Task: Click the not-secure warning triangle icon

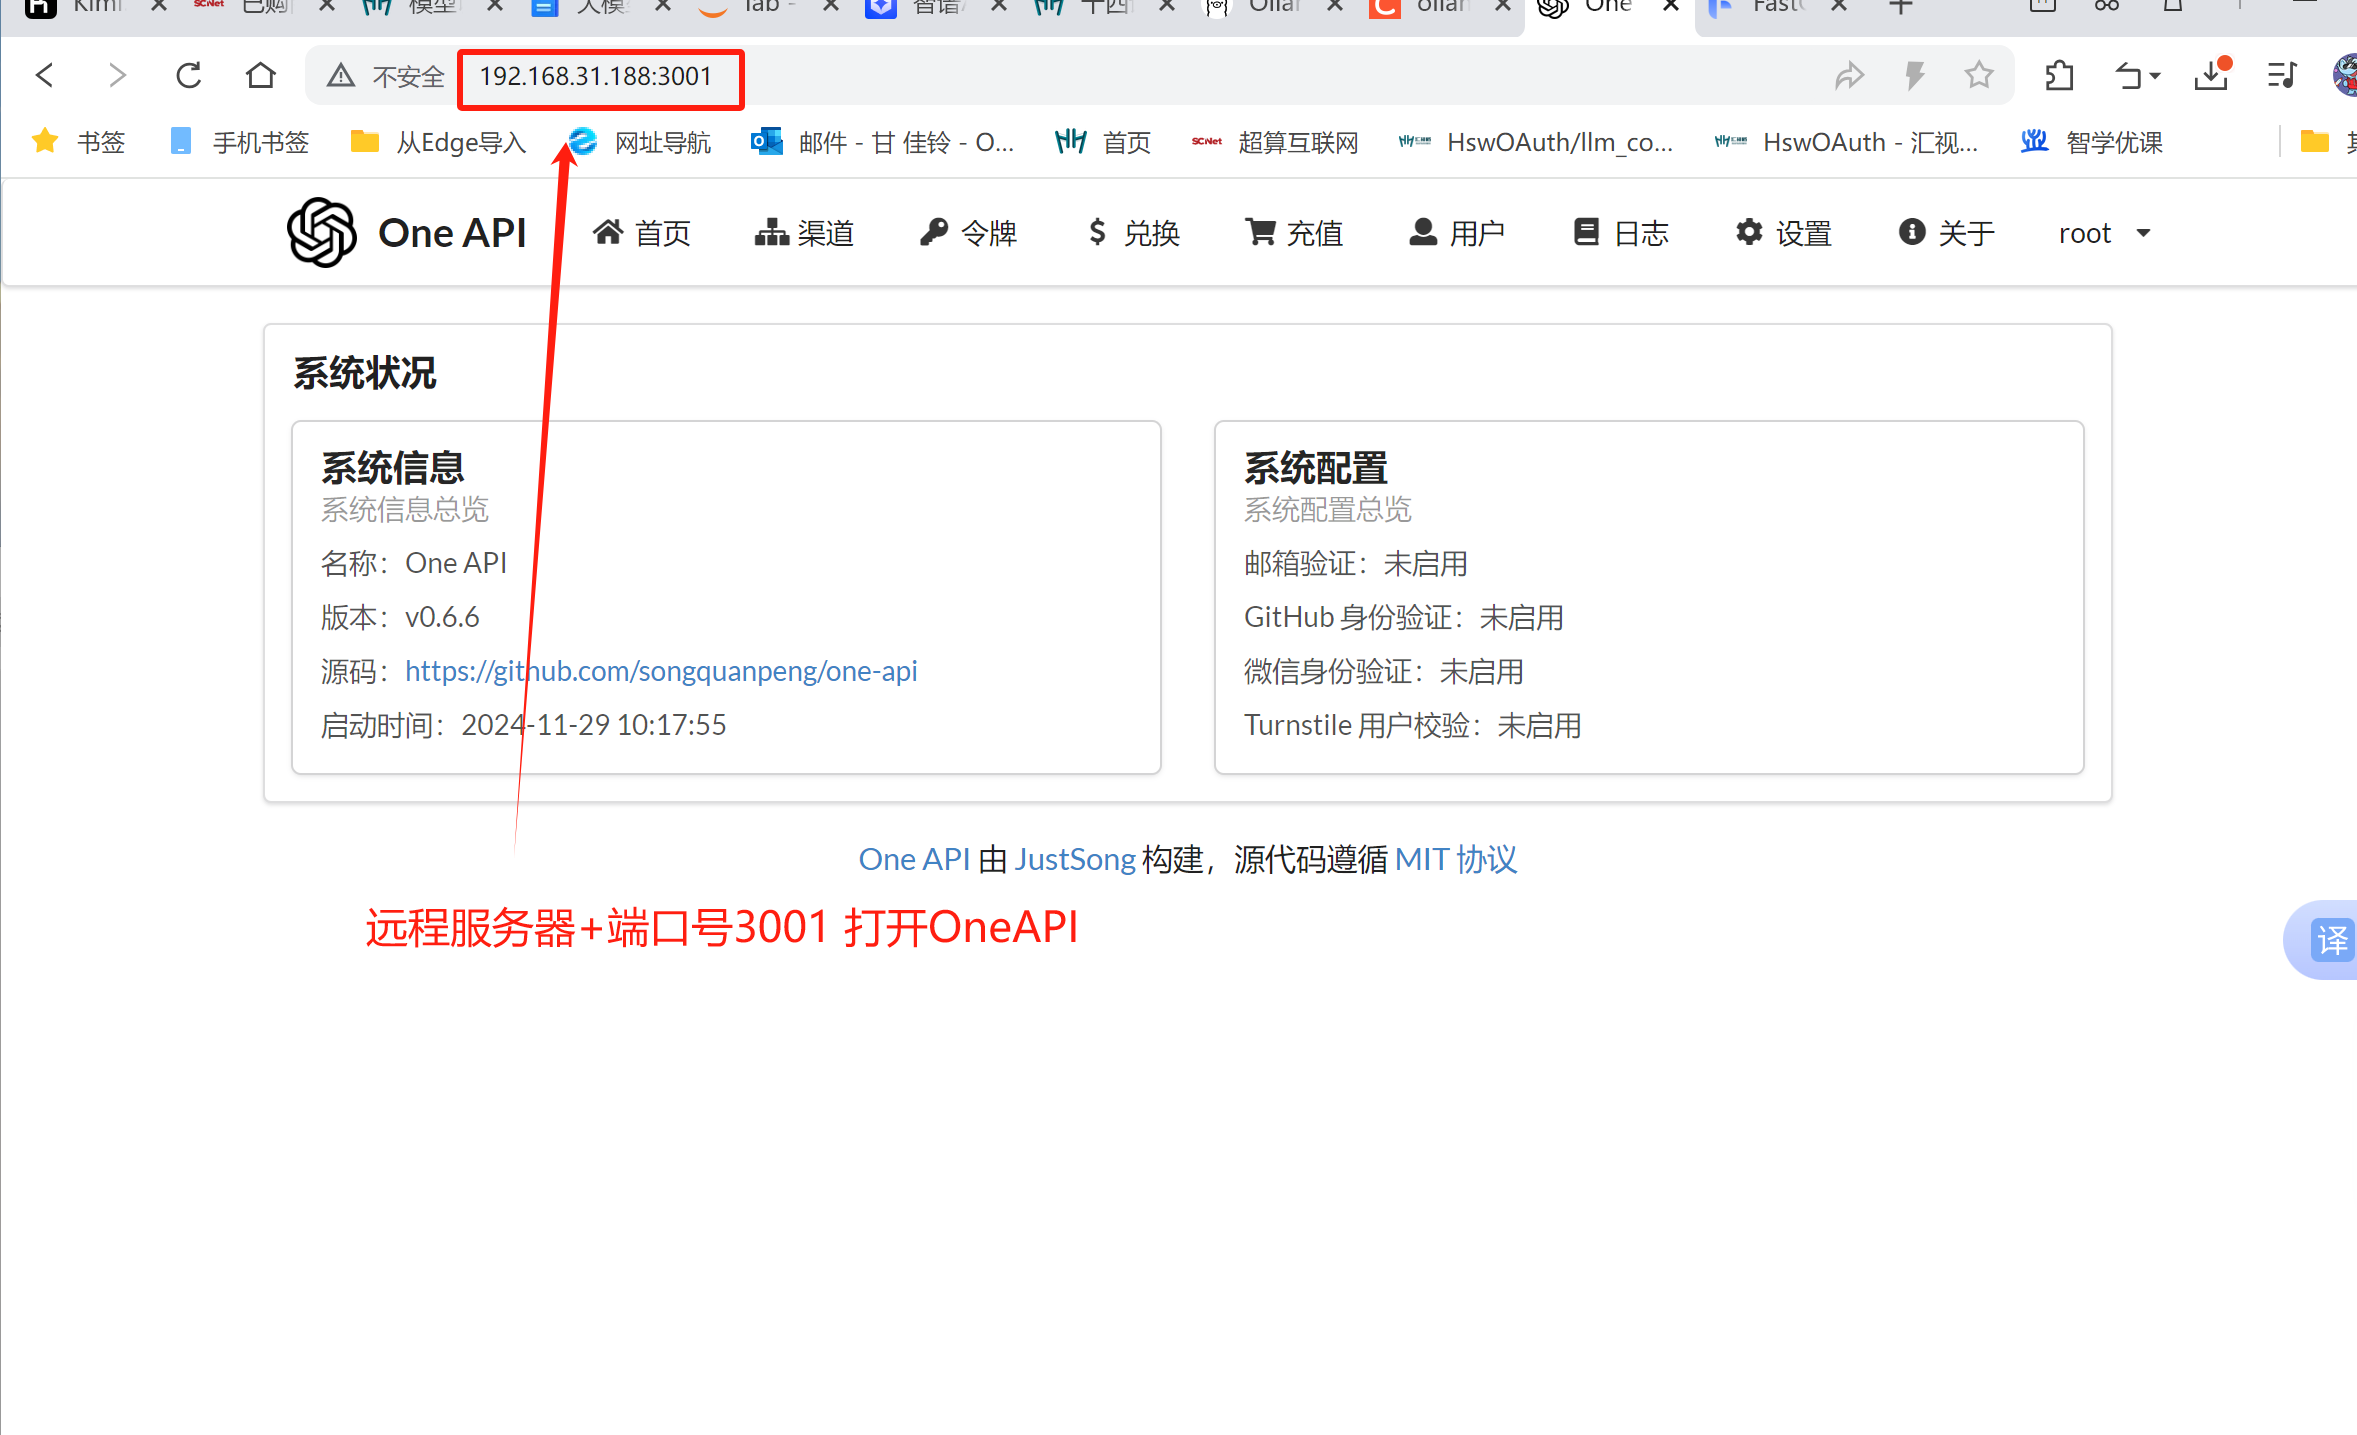Action: pyautogui.click(x=341, y=76)
